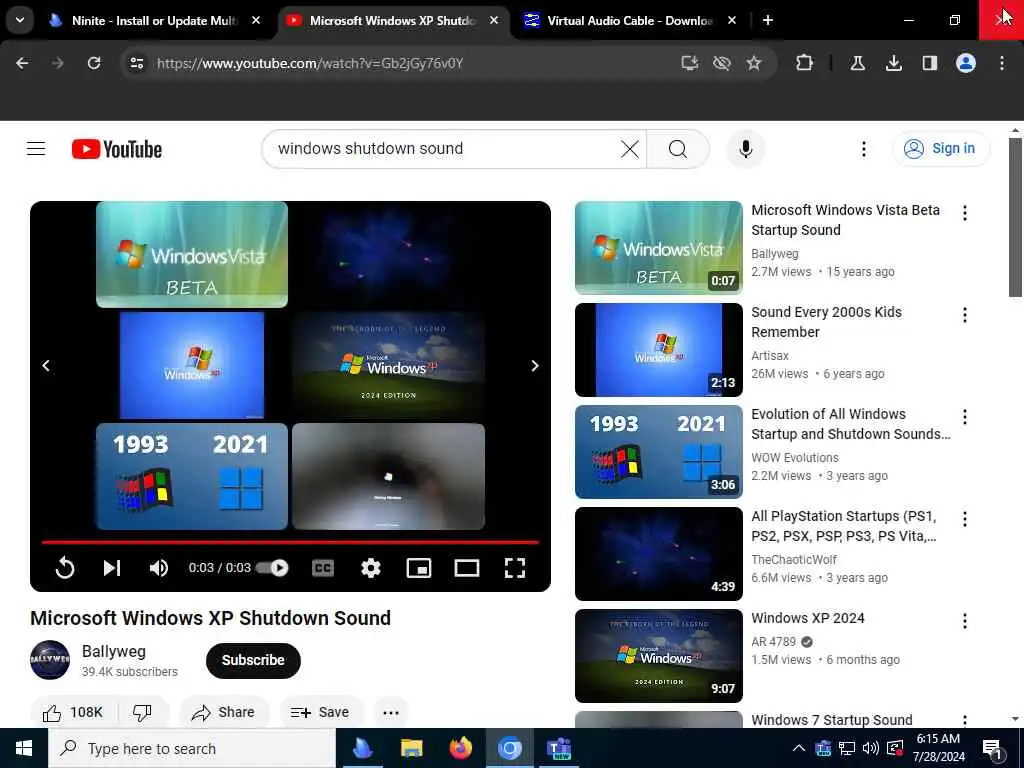Open File Explorer from taskbar
Screen dimensions: 1024x768
[411, 748]
